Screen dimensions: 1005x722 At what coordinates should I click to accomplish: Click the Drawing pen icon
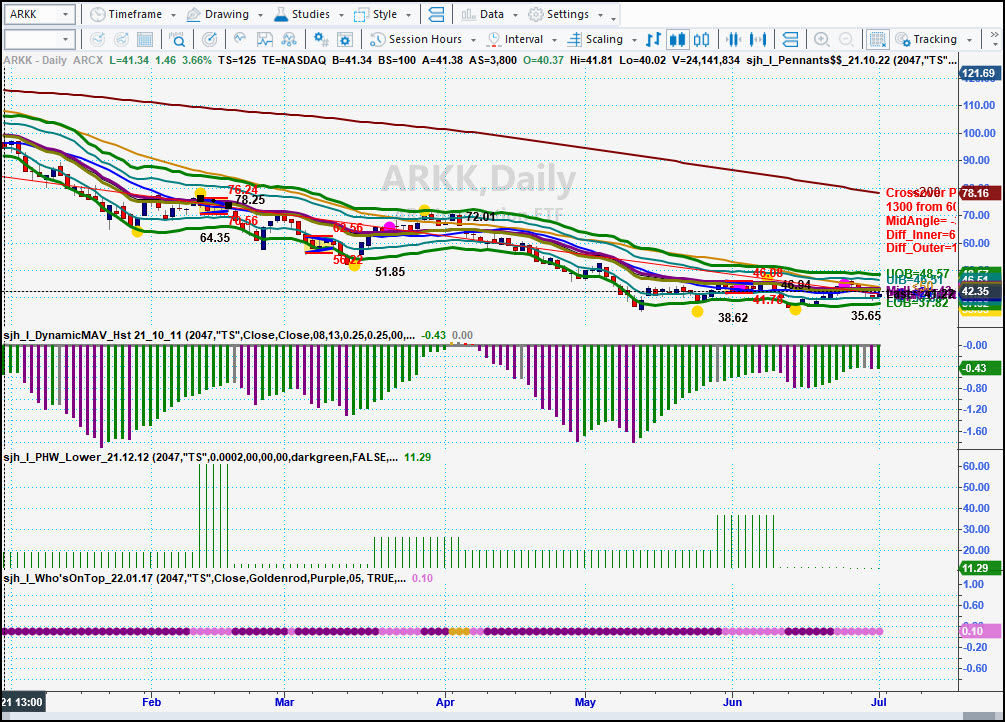193,14
